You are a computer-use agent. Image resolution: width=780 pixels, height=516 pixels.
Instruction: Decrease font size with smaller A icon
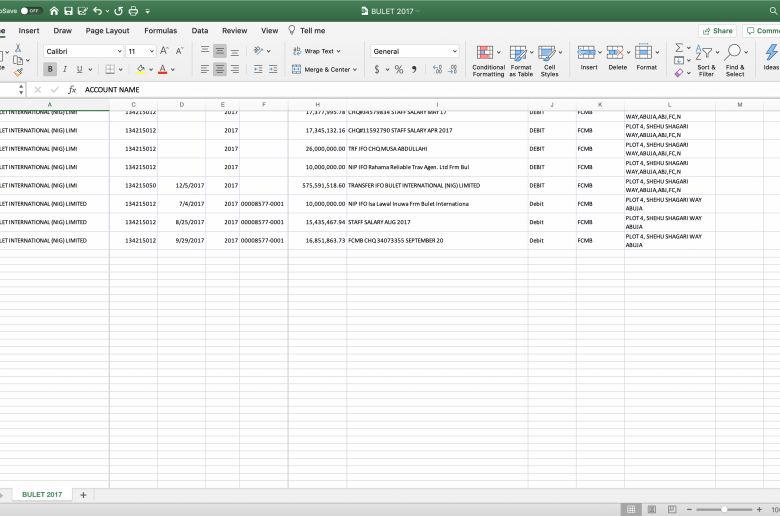180,51
